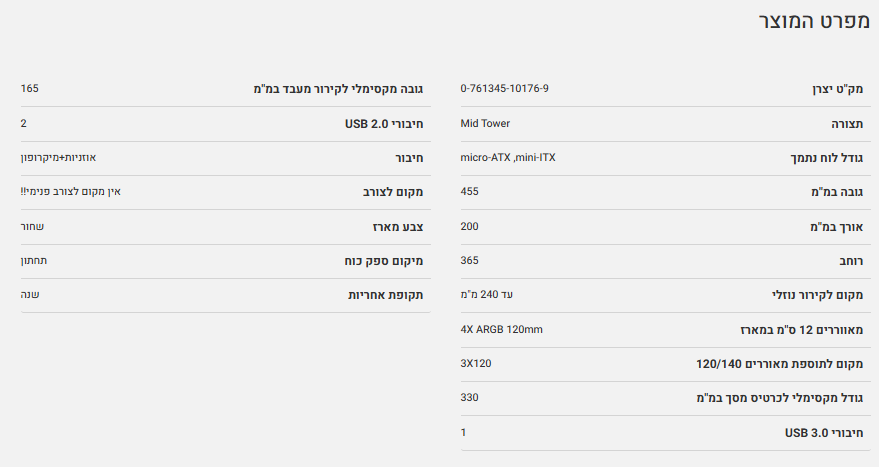Click the אוזניות+מיקרופון connection value
Viewport: 879px width, 467px height.
(58, 158)
